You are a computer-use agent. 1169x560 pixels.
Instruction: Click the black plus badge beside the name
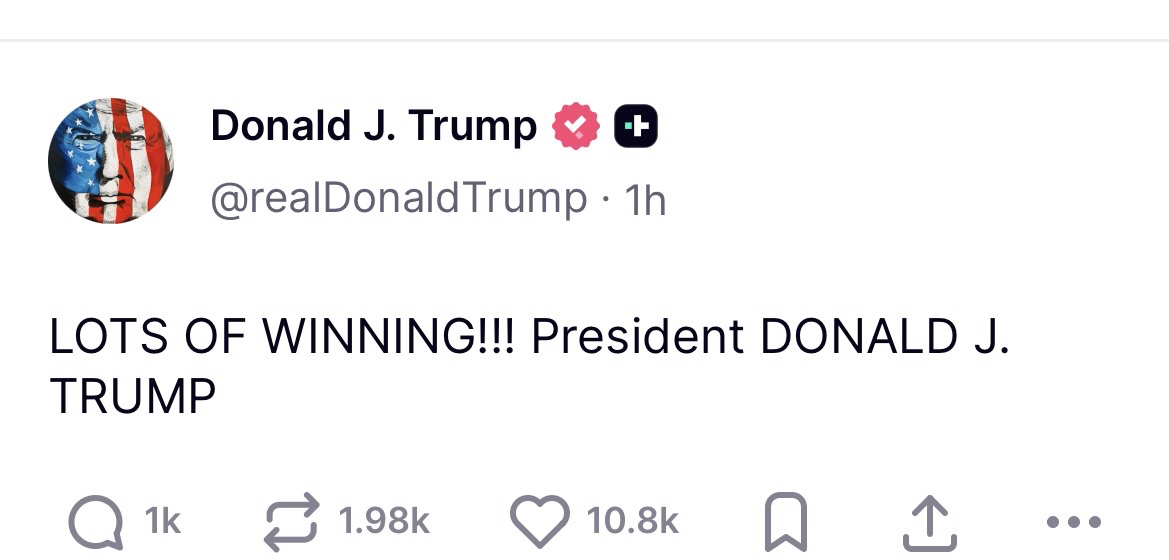pos(635,127)
